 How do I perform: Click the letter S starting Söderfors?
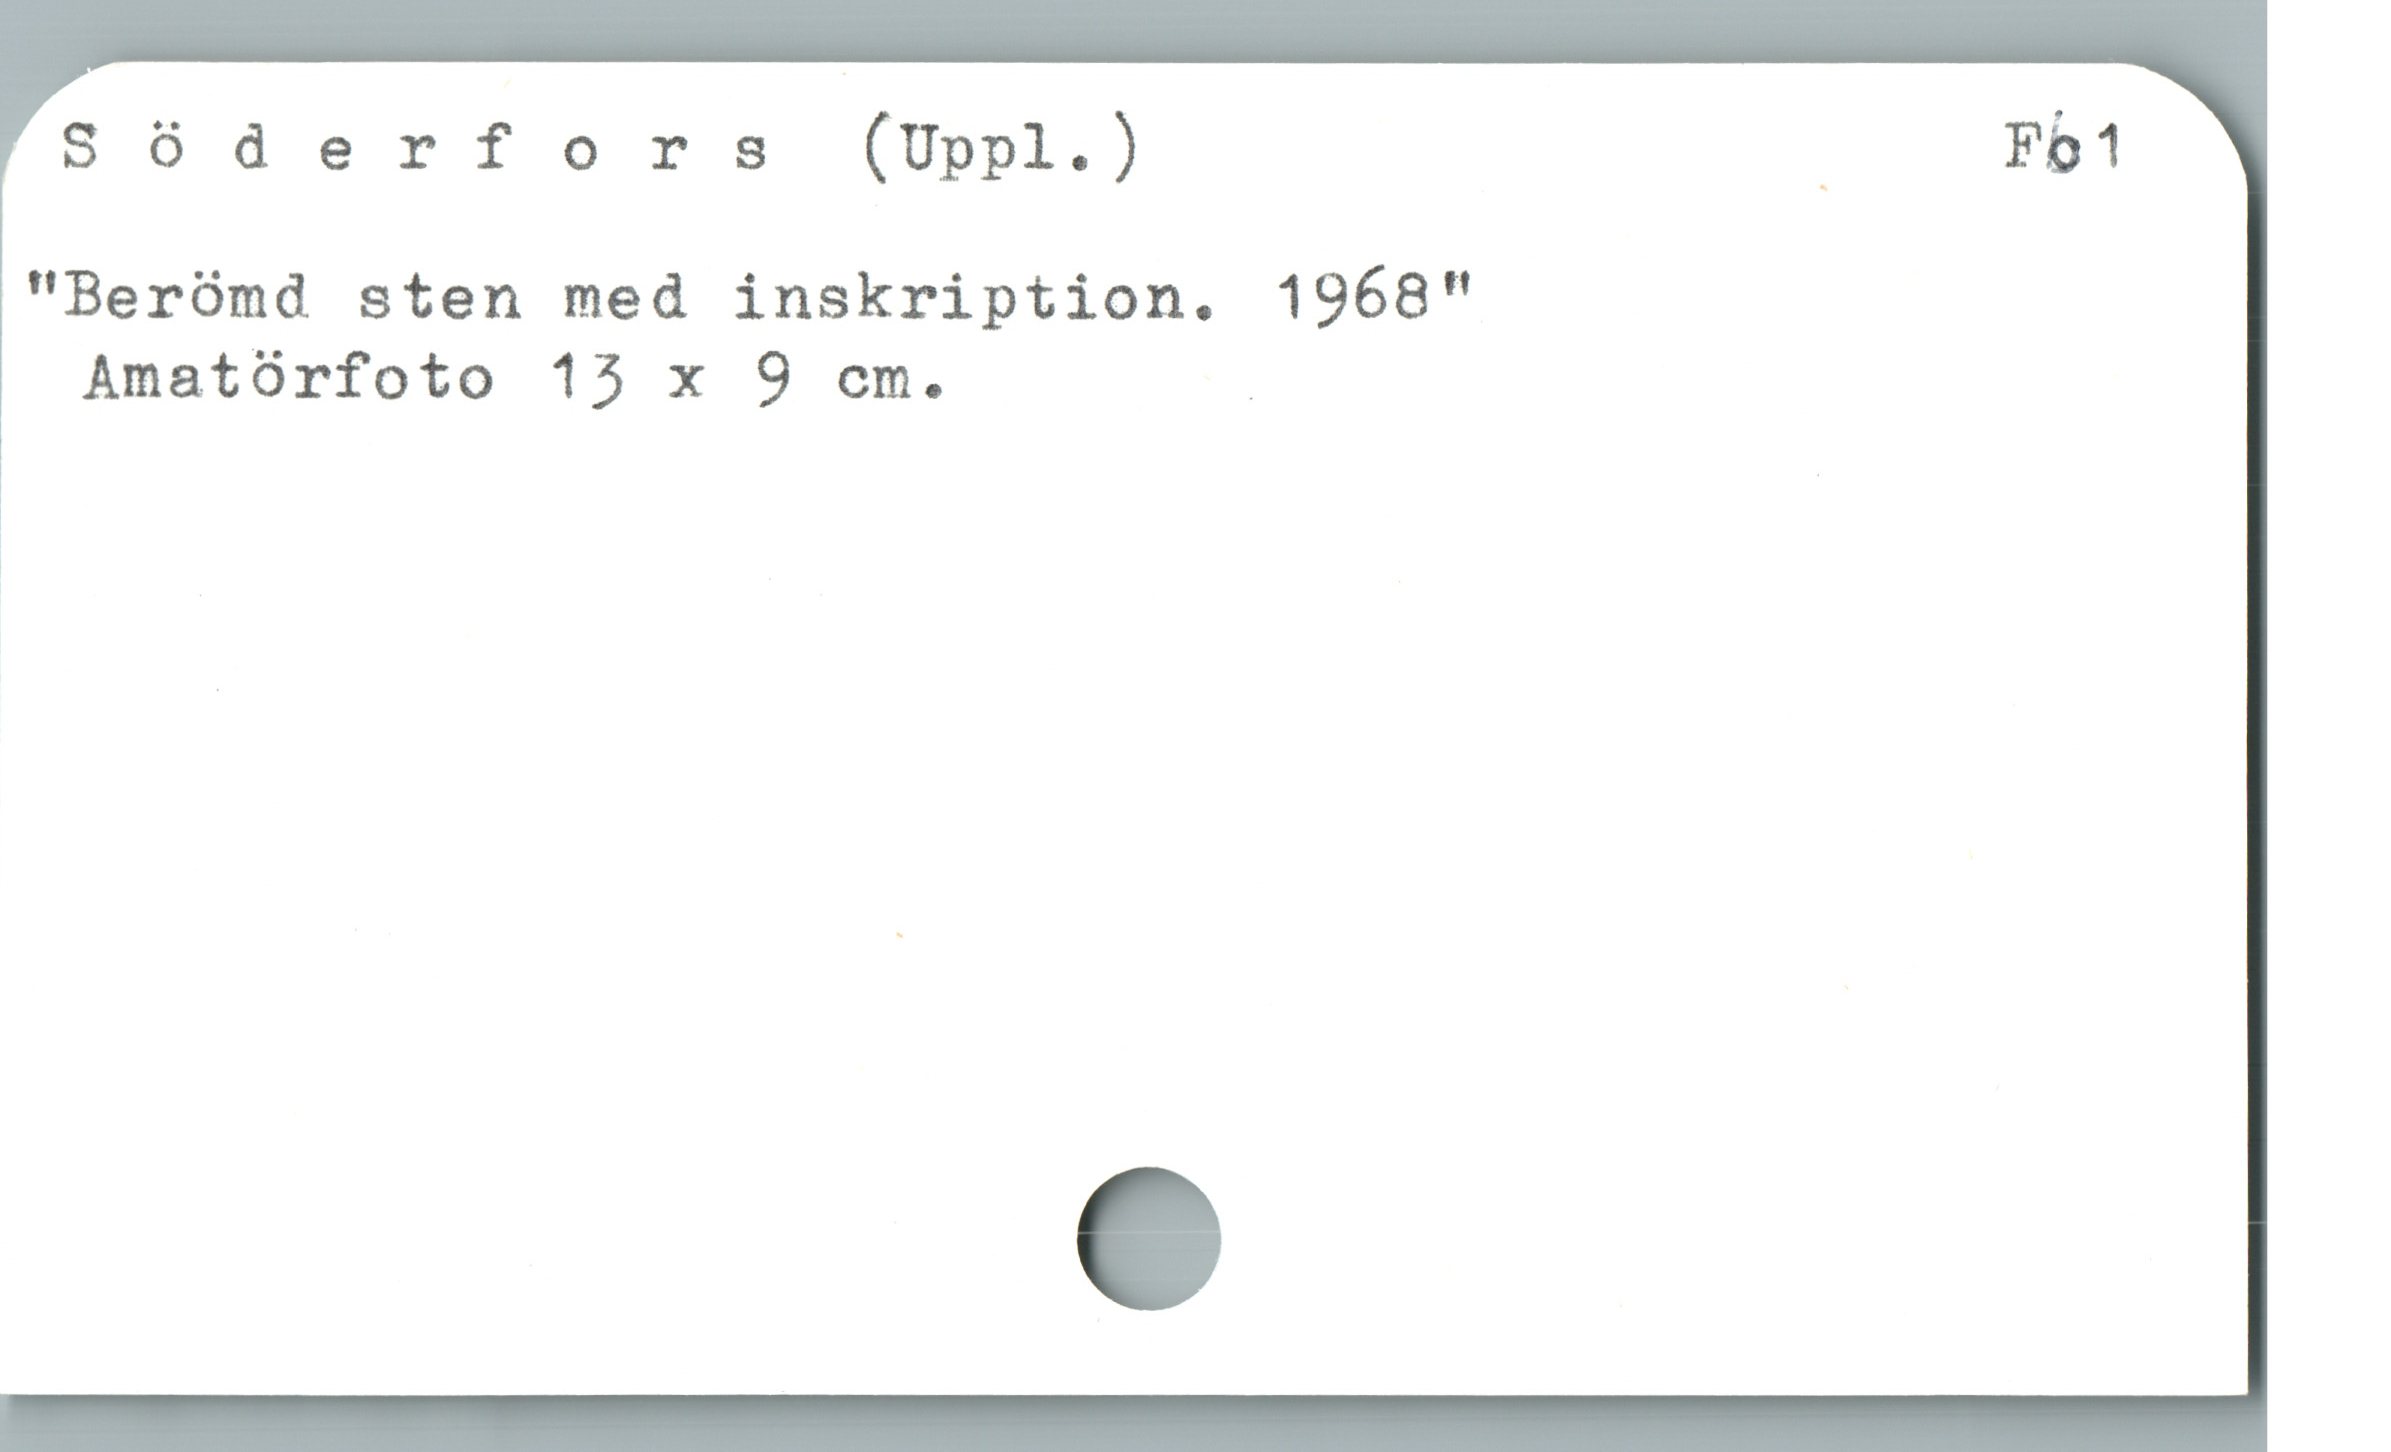(x=81, y=149)
